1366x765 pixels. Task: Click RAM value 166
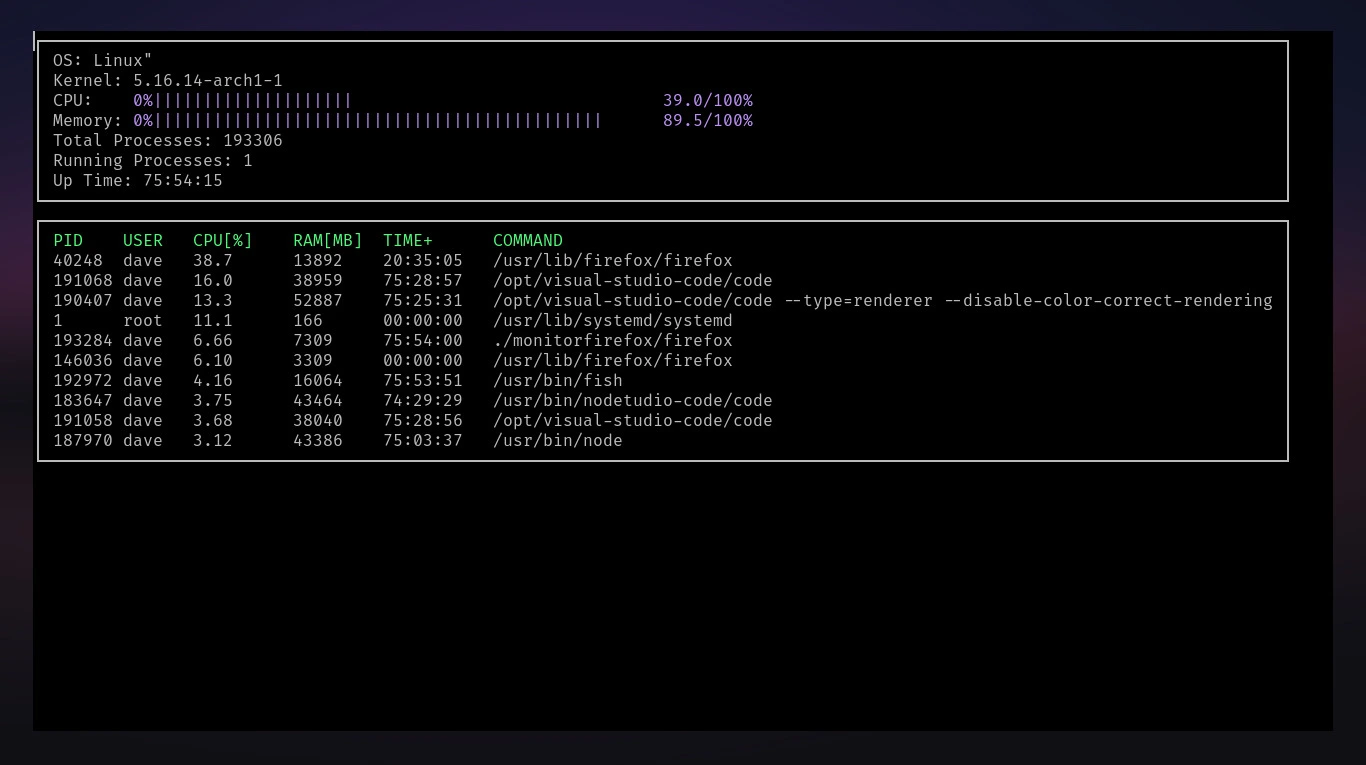point(308,321)
